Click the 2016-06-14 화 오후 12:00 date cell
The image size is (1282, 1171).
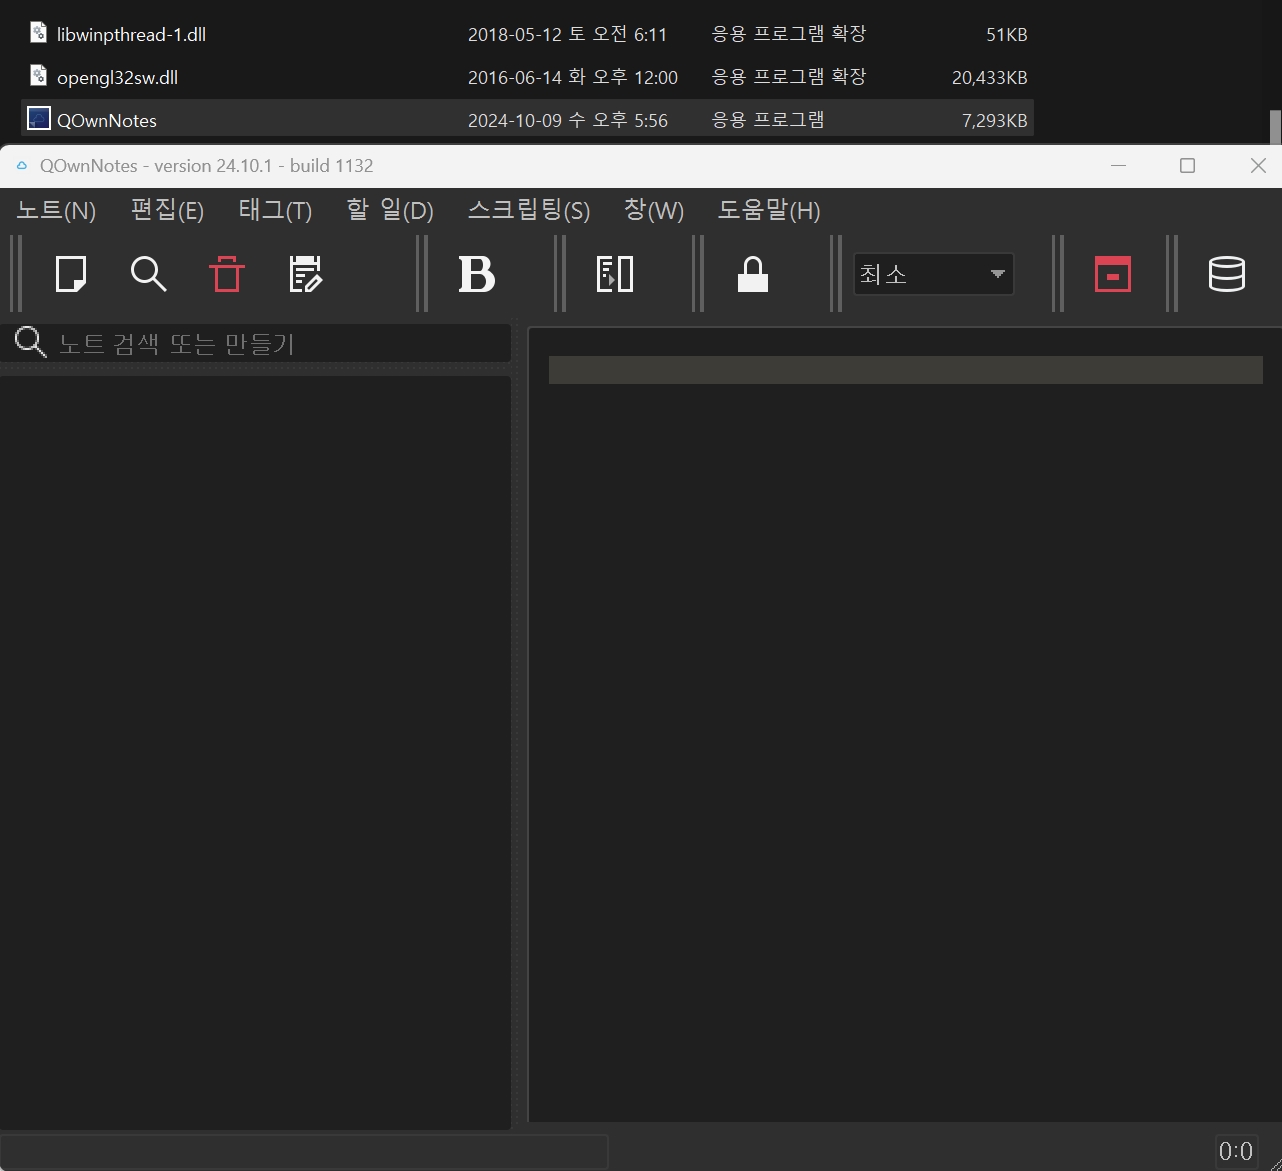pos(573,77)
